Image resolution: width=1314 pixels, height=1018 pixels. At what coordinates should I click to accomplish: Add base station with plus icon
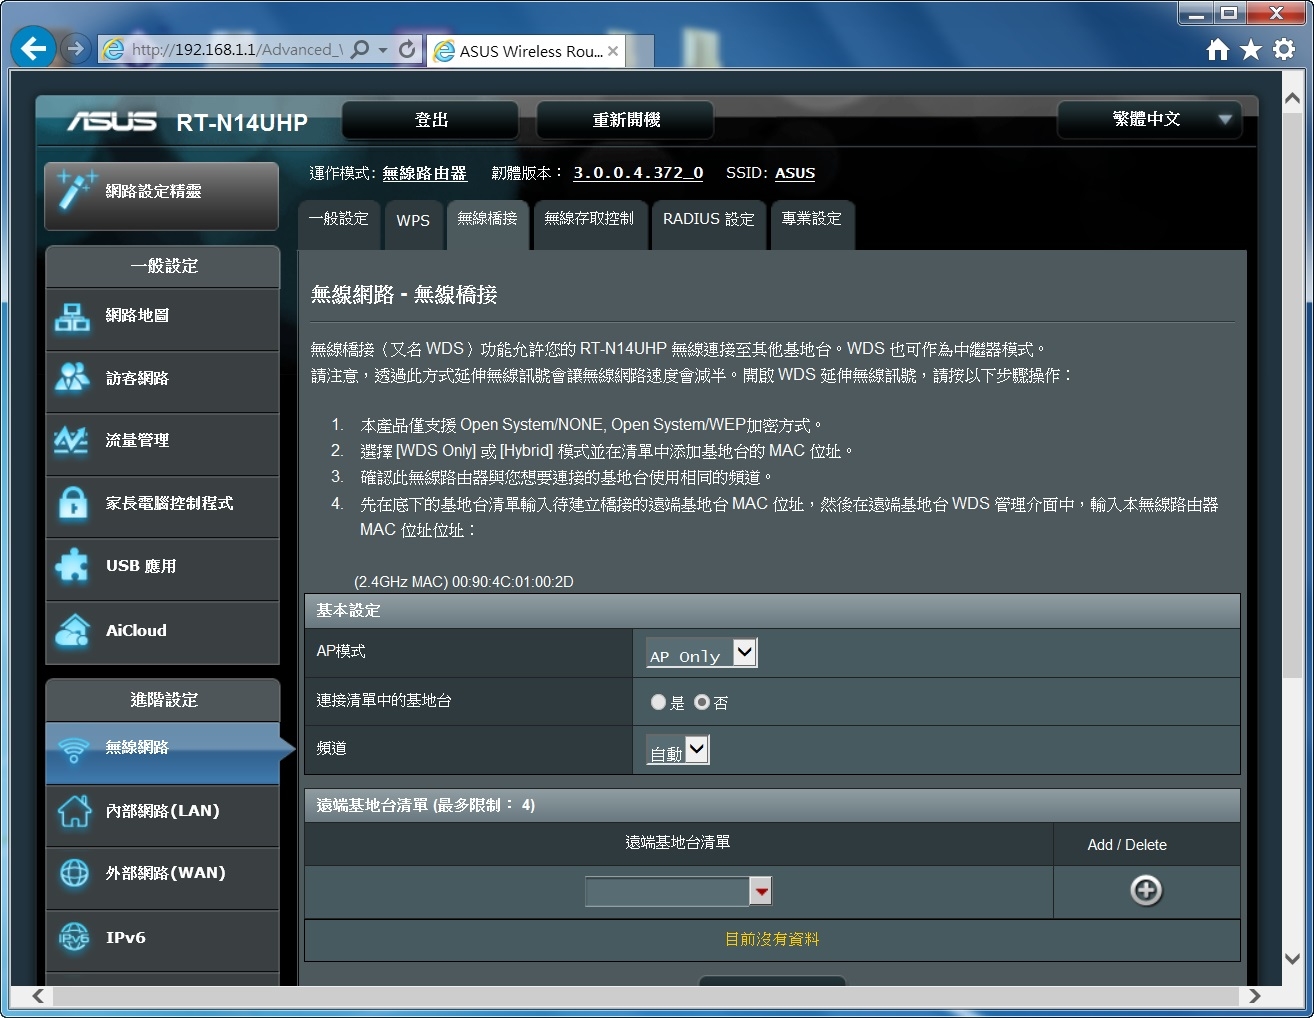coord(1146,890)
